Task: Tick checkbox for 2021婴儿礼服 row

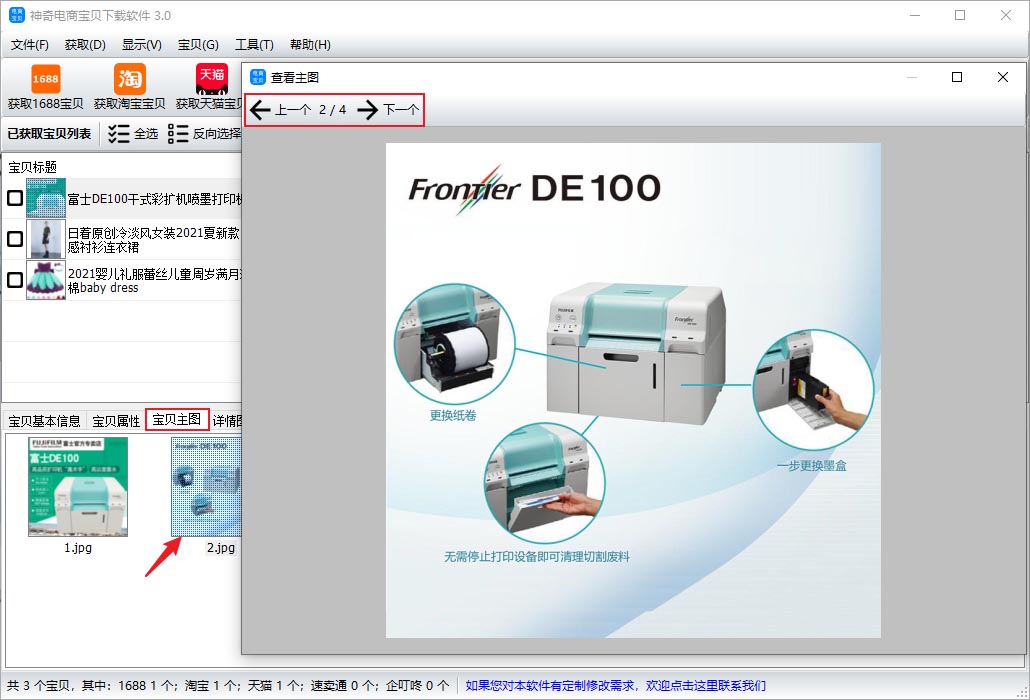Action: tap(14, 280)
